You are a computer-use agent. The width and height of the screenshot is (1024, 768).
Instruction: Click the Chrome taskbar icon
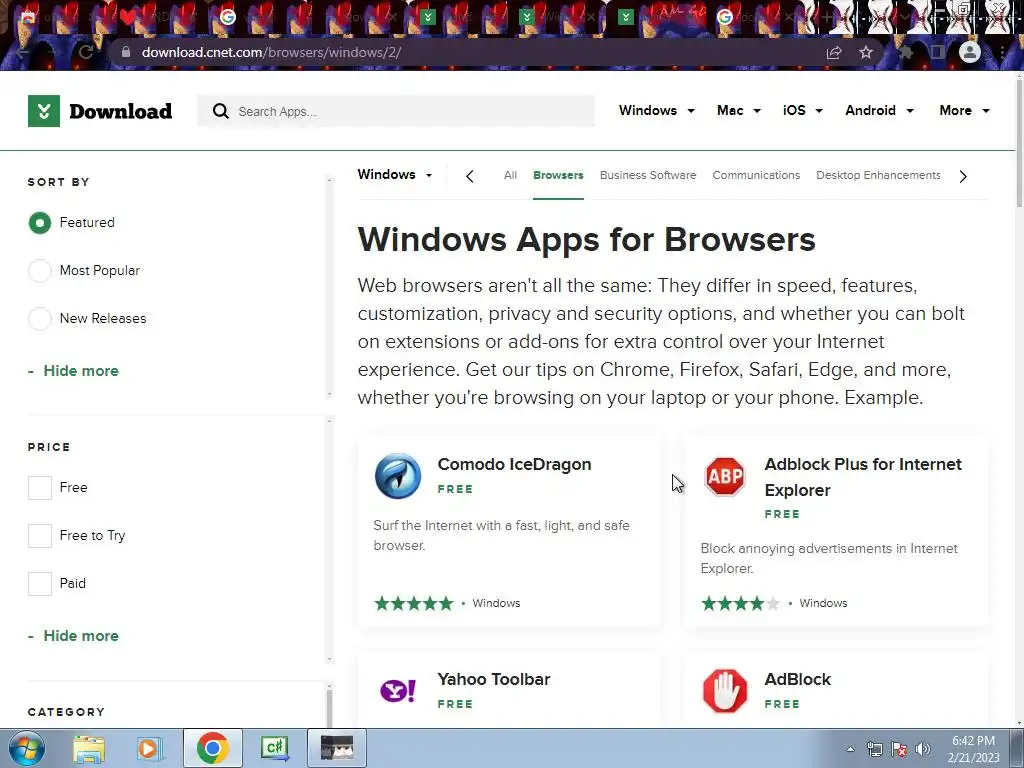[x=212, y=748]
